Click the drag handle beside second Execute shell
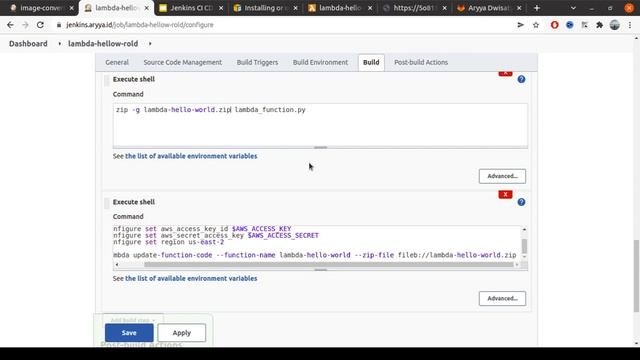 [107, 203]
